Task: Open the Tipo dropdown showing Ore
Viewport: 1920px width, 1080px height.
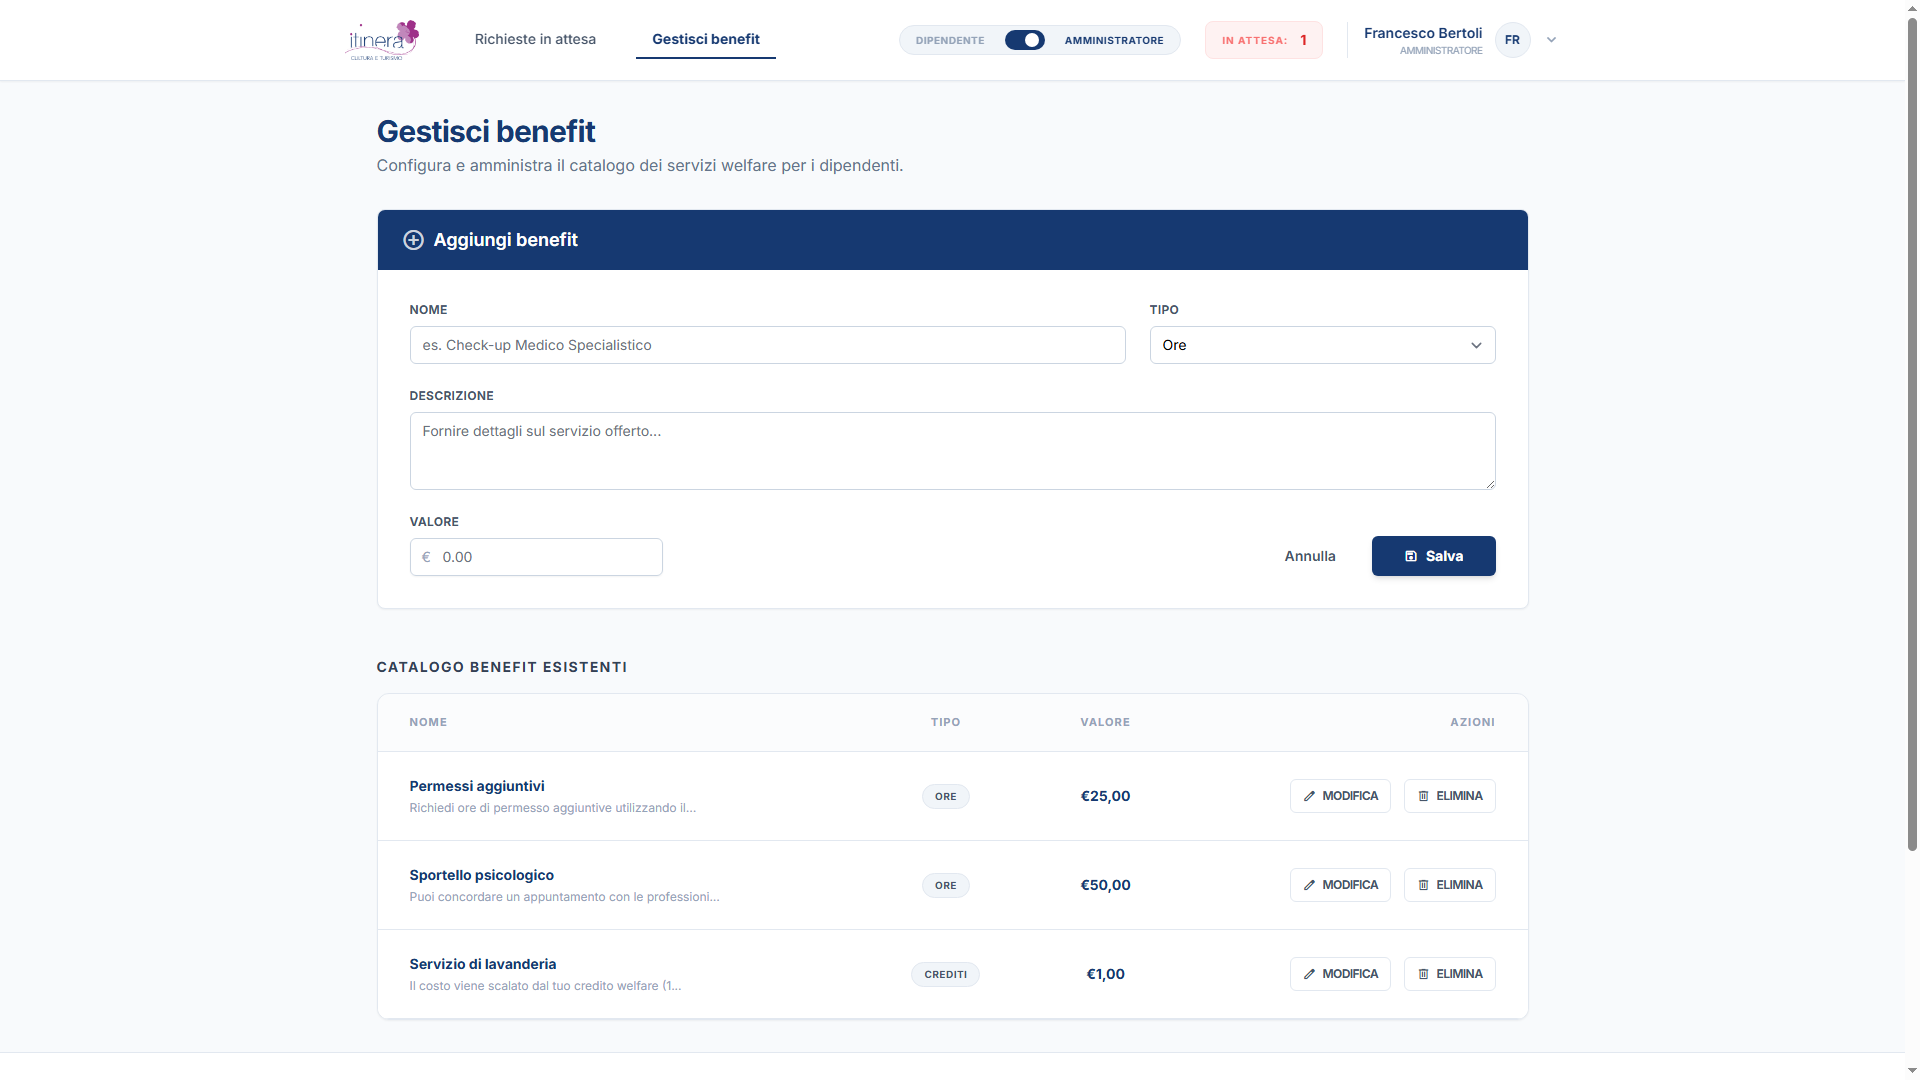Action: pos(1321,345)
